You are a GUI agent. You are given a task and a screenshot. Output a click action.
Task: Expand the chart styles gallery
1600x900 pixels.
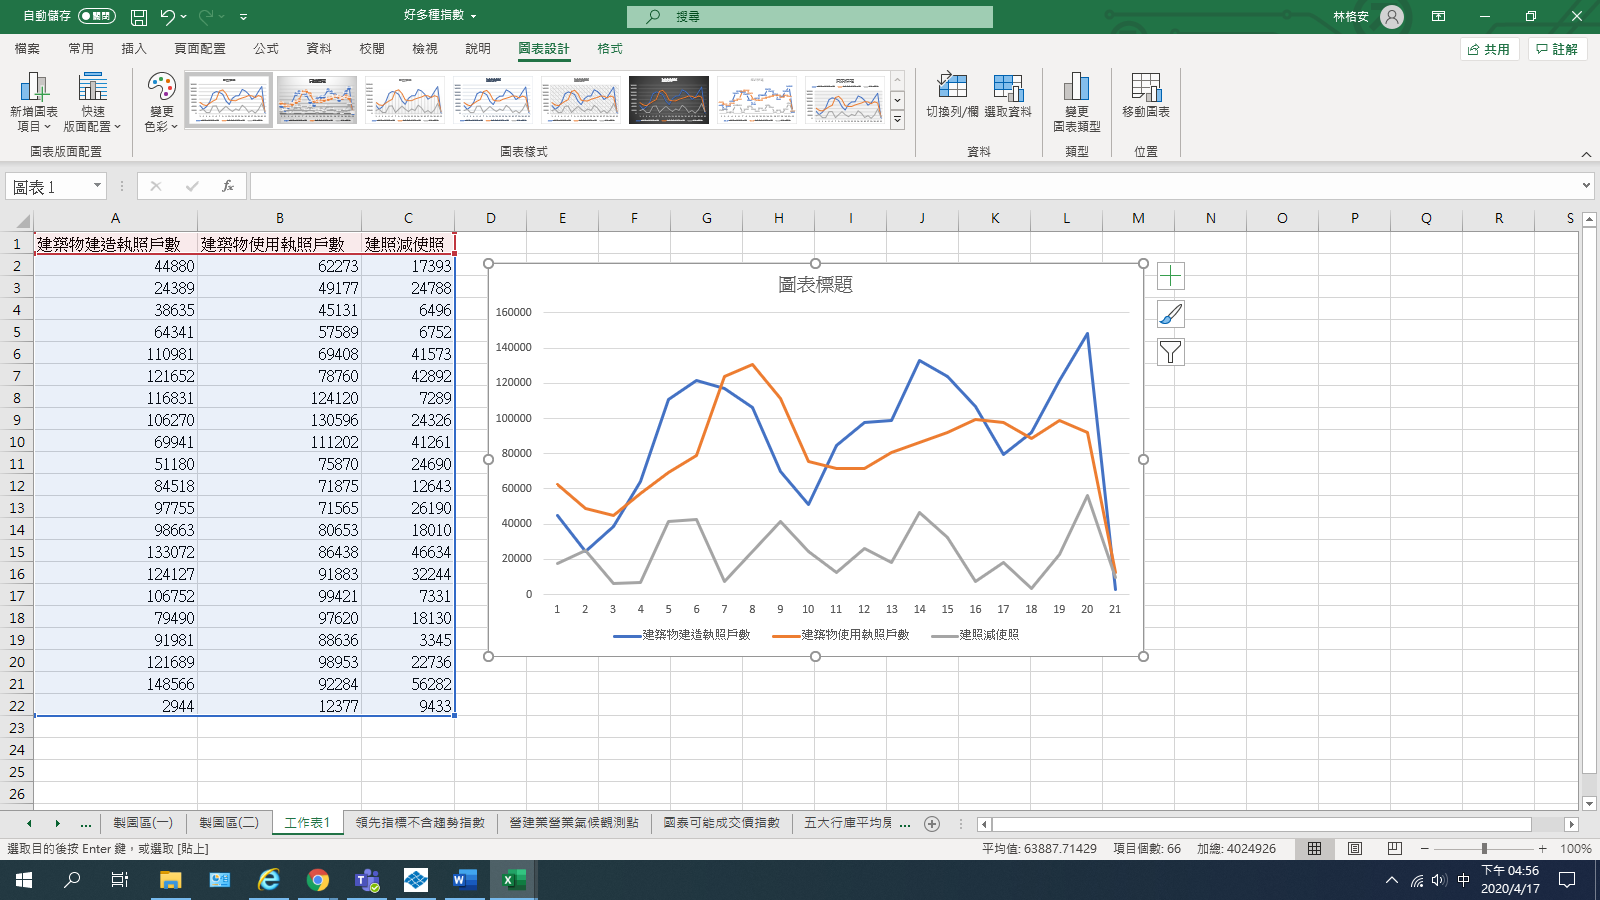897,120
